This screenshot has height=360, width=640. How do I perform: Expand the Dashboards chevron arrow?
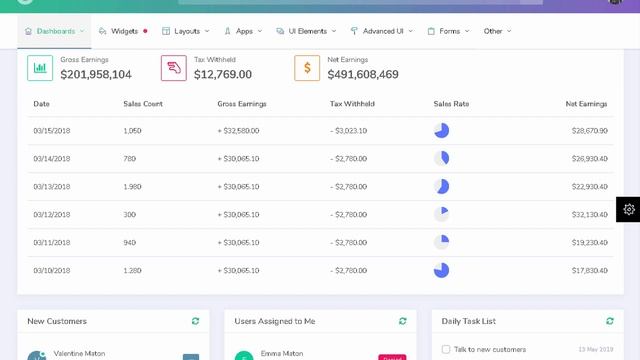click(82, 31)
